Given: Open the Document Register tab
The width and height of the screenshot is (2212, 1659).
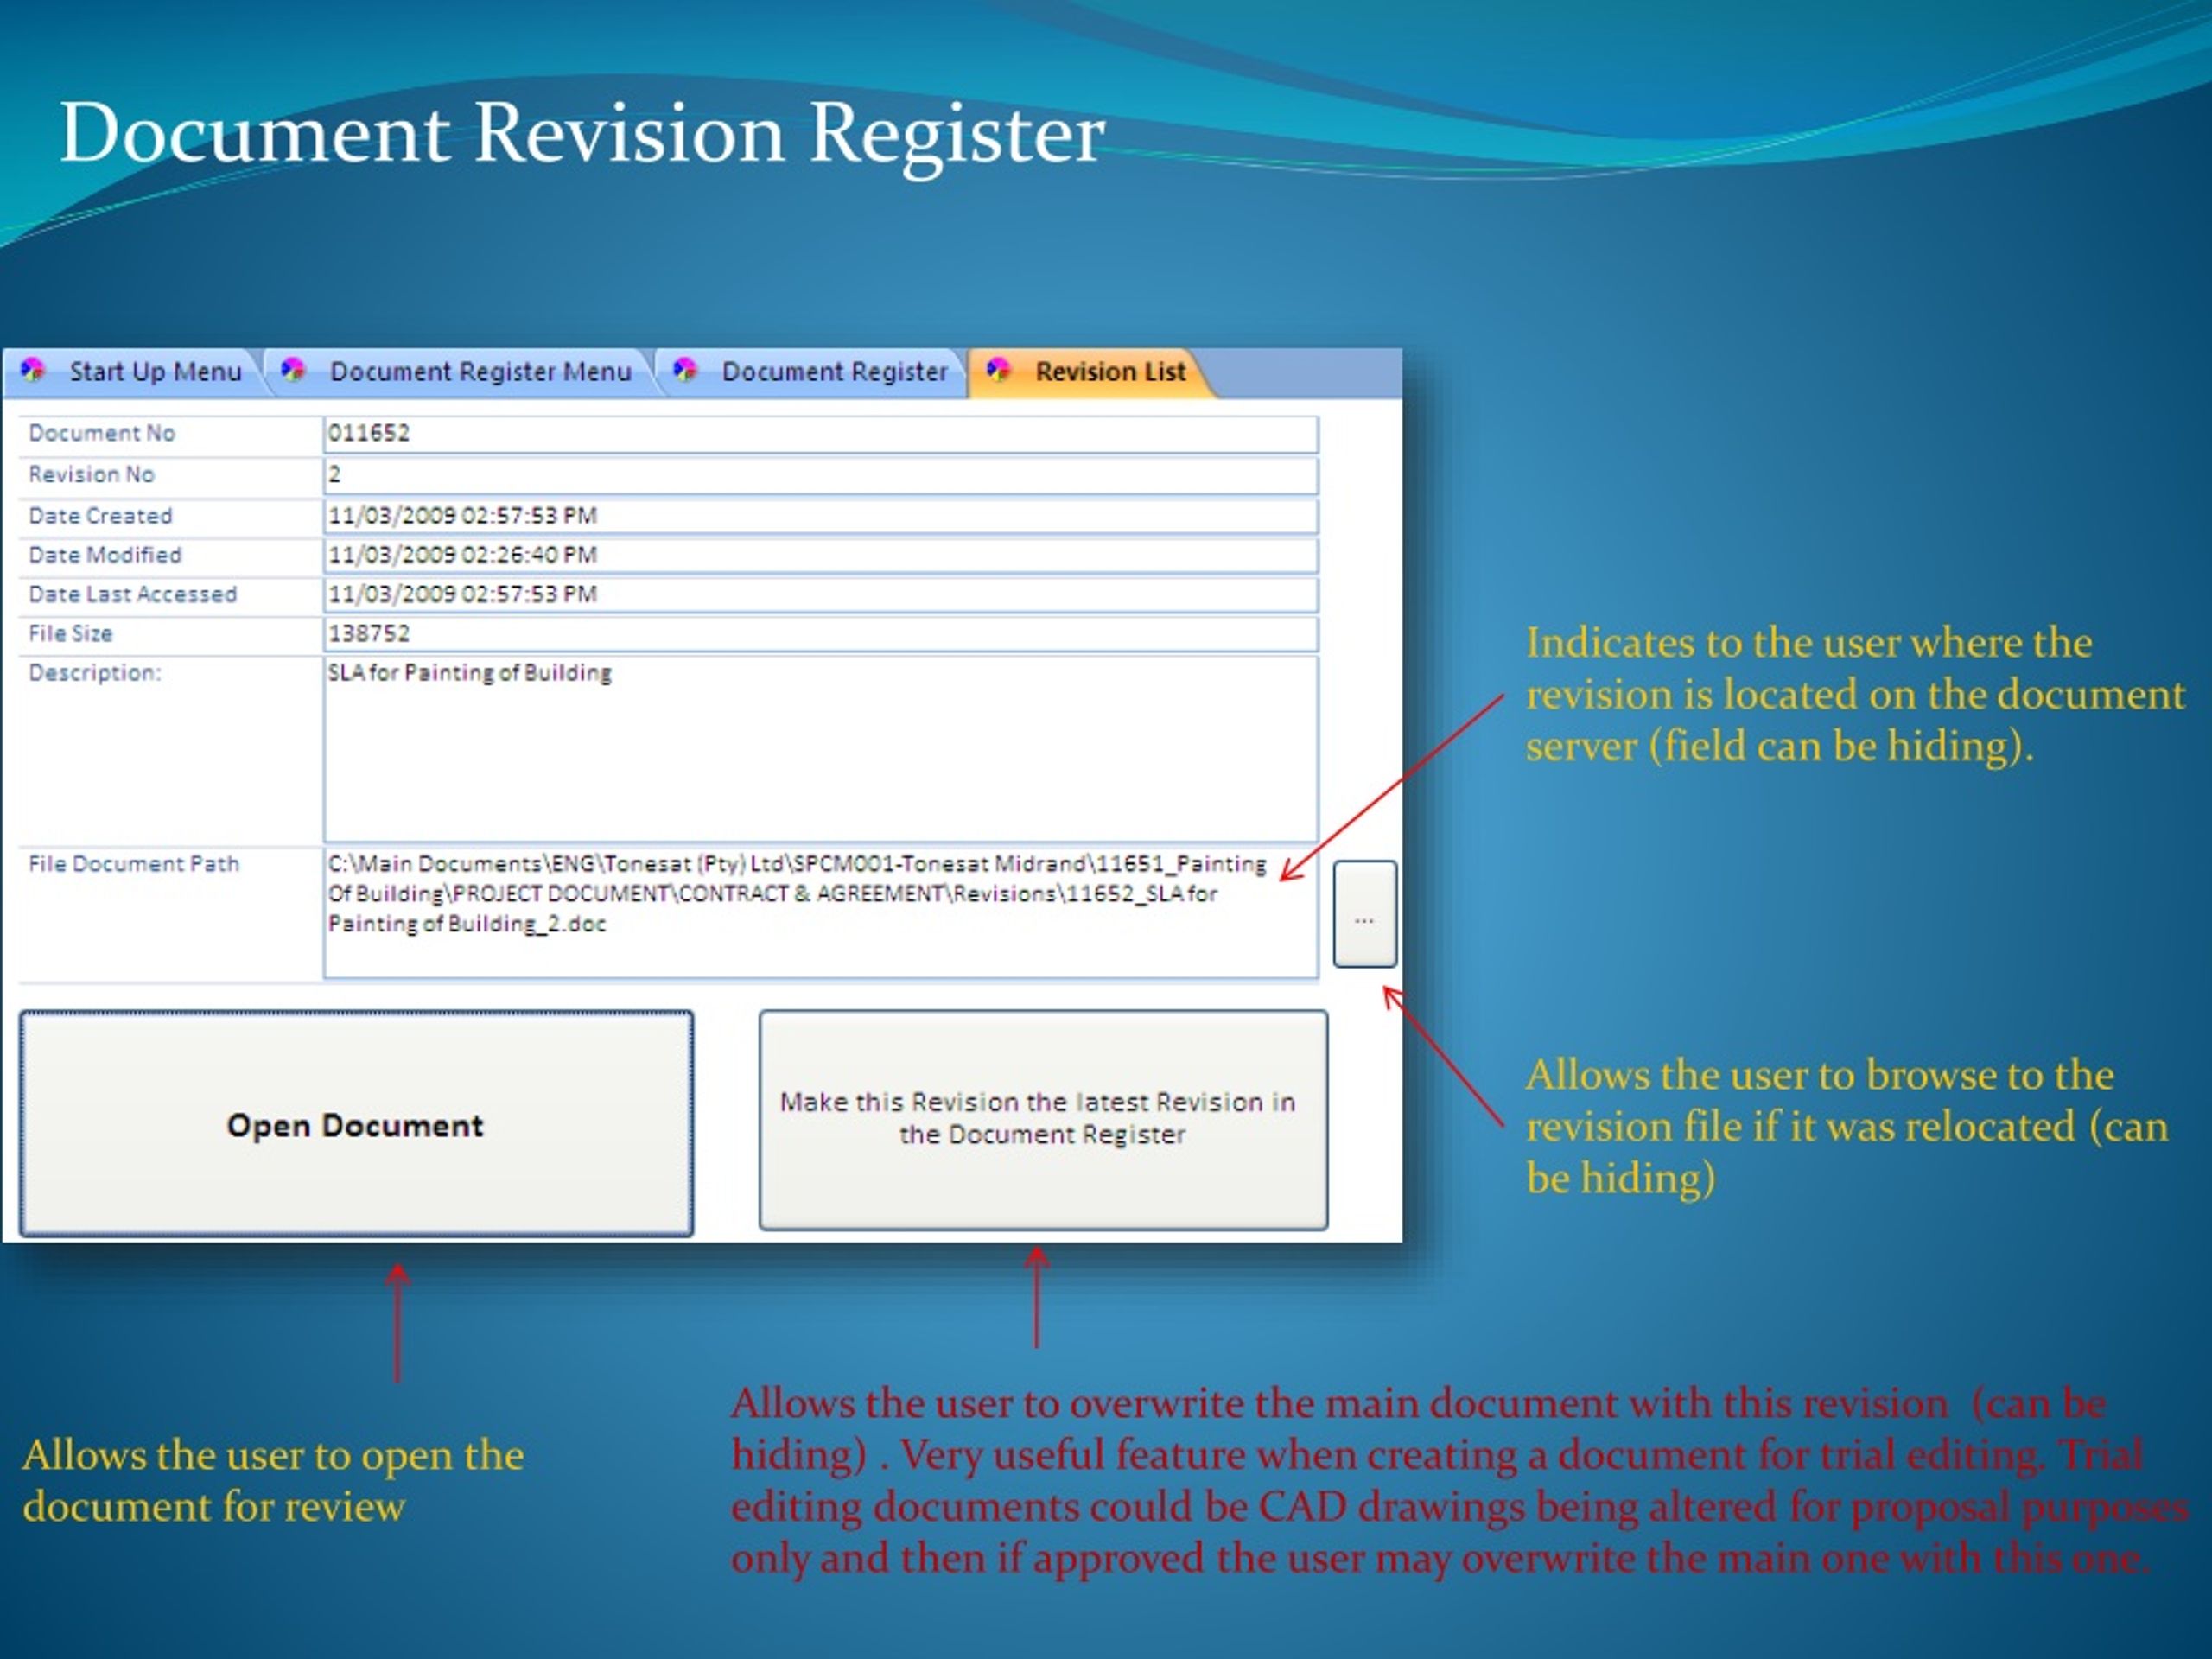Looking at the screenshot, I should click(833, 371).
